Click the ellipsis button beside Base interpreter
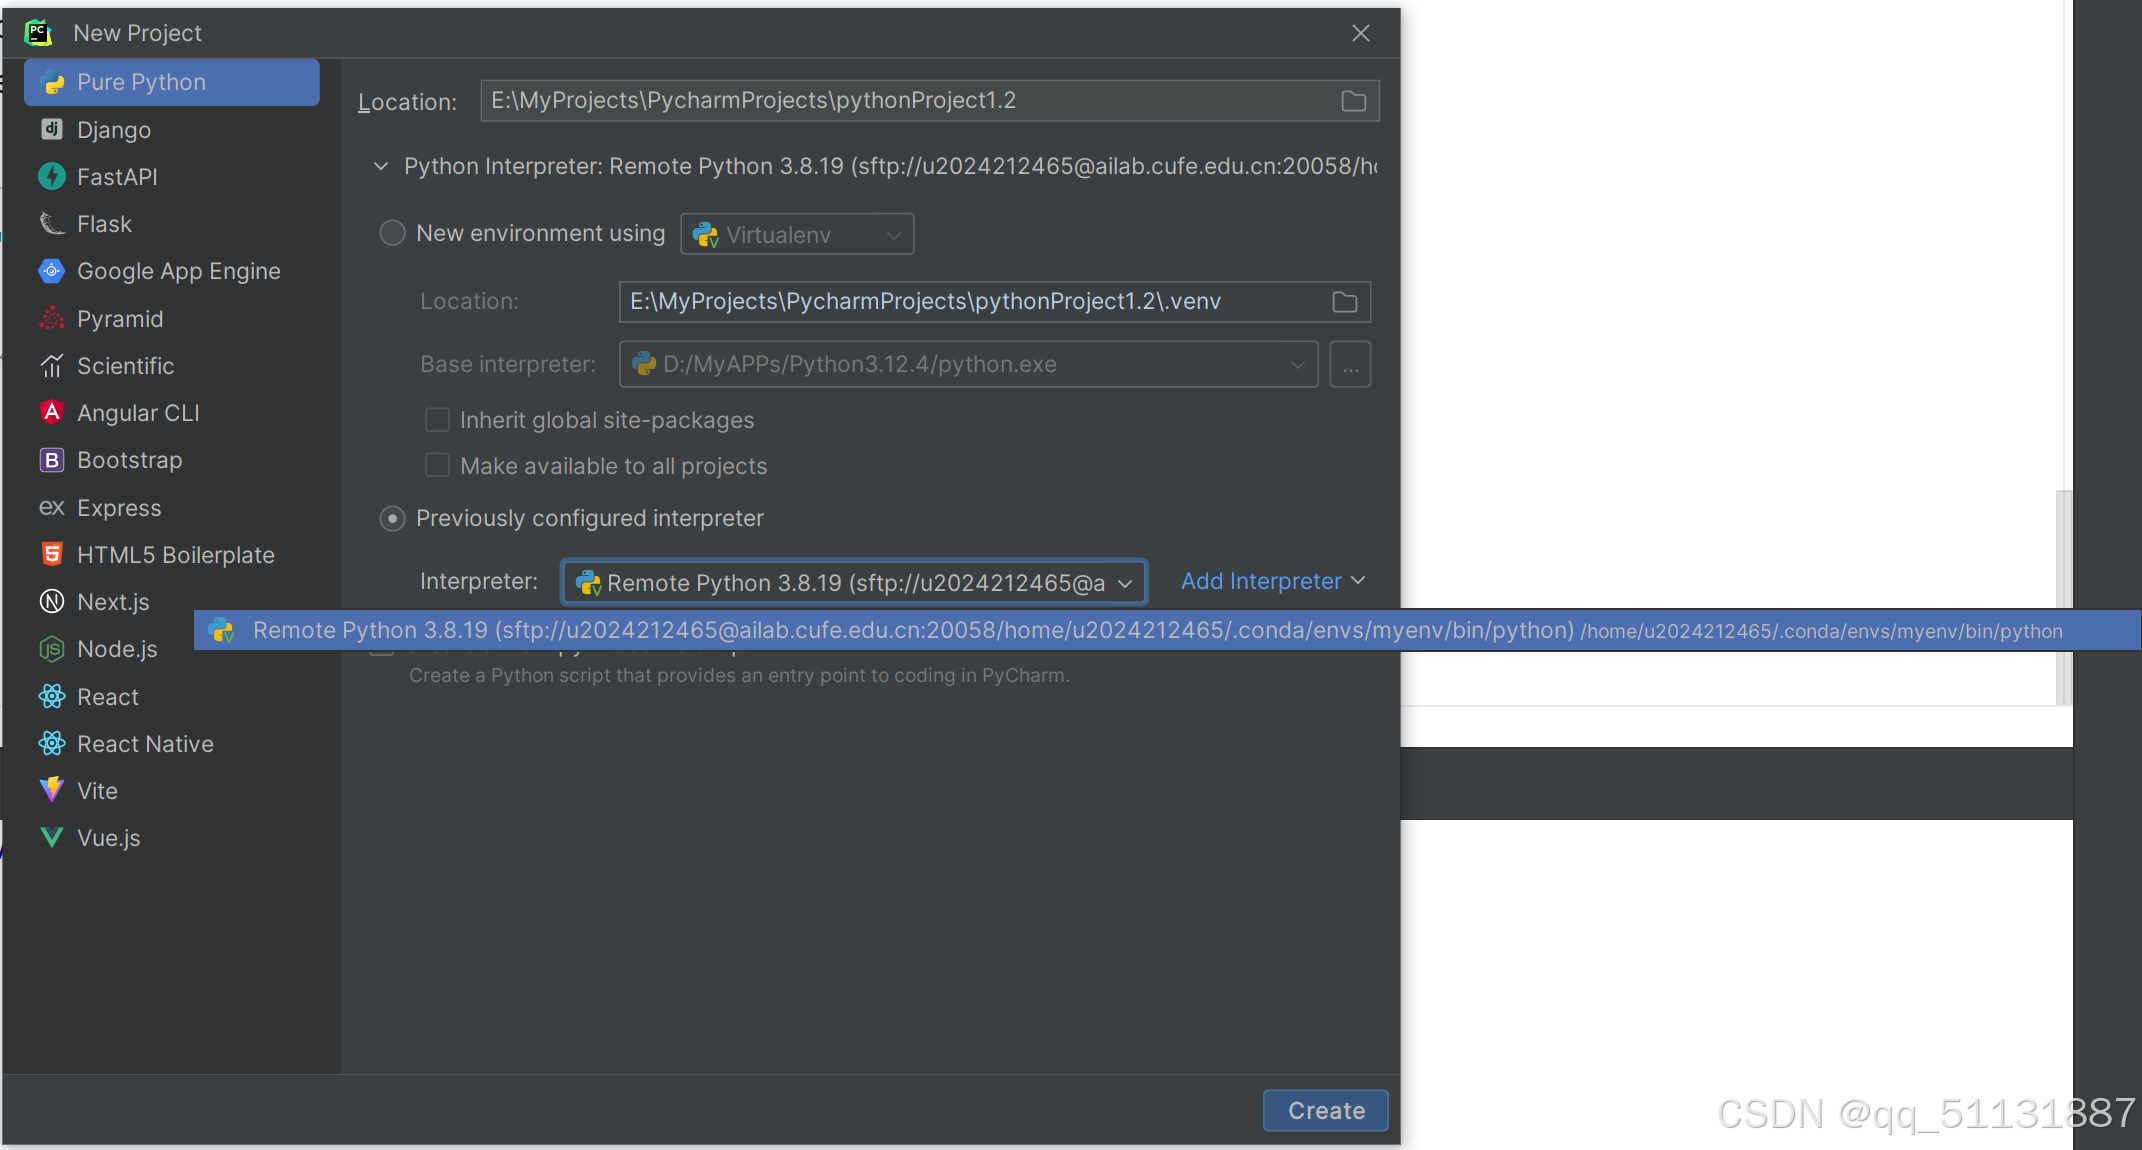 point(1350,364)
